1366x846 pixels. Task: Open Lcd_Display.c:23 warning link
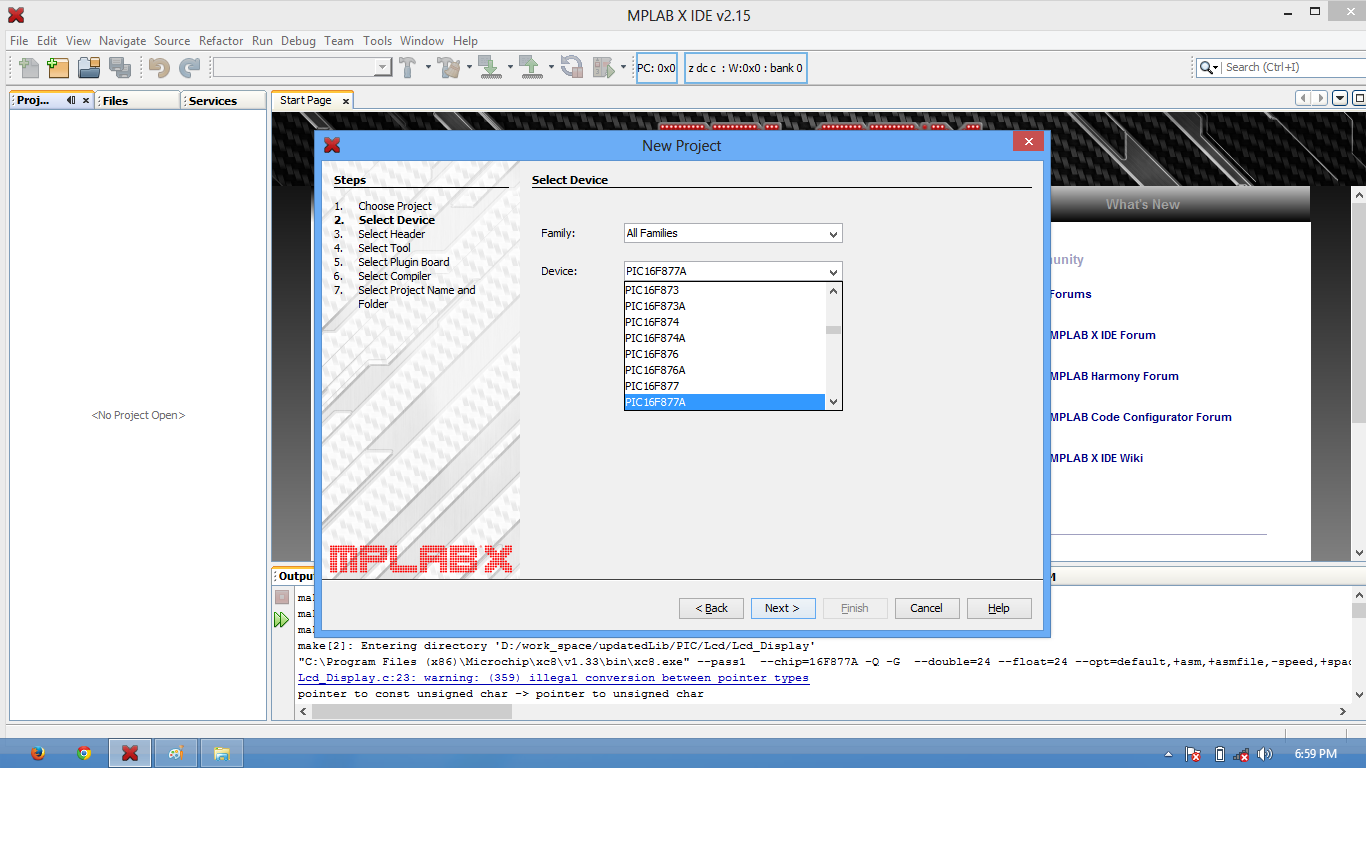(553, 678)
